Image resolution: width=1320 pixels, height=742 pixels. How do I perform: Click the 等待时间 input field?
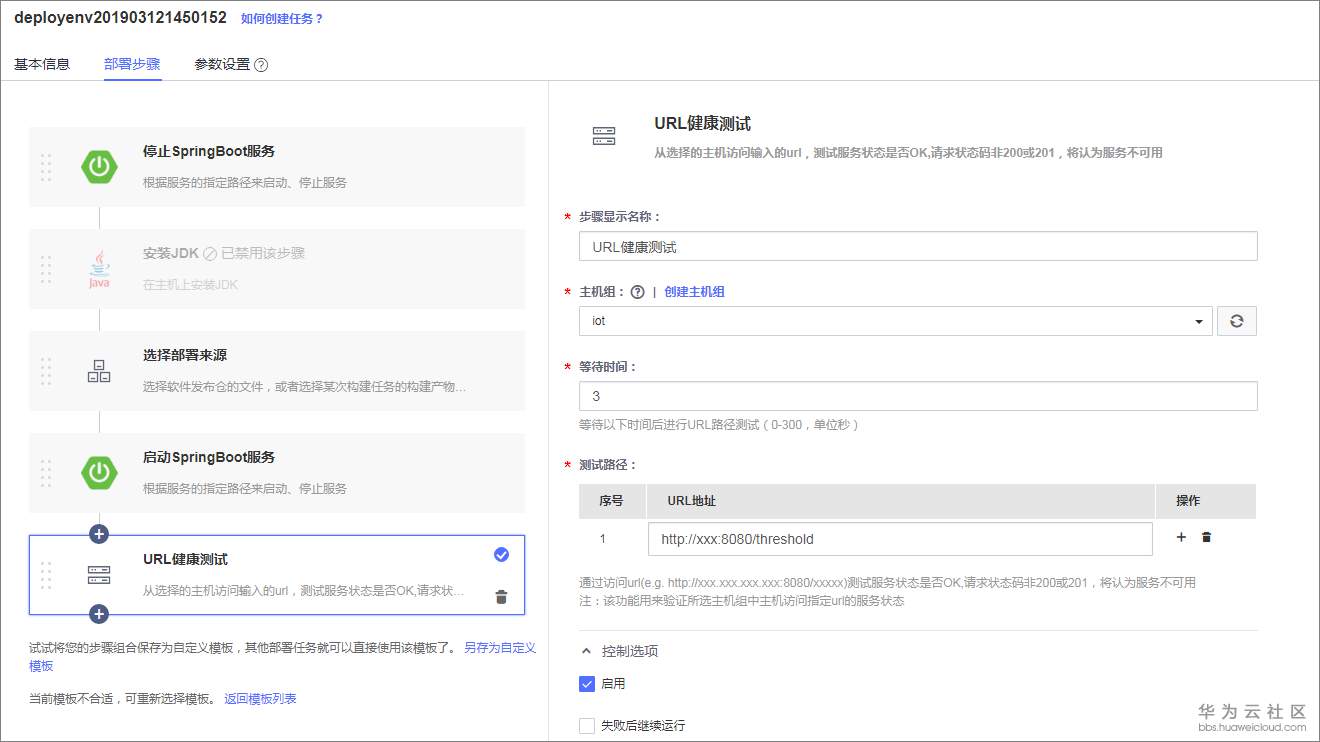point(918,396)
